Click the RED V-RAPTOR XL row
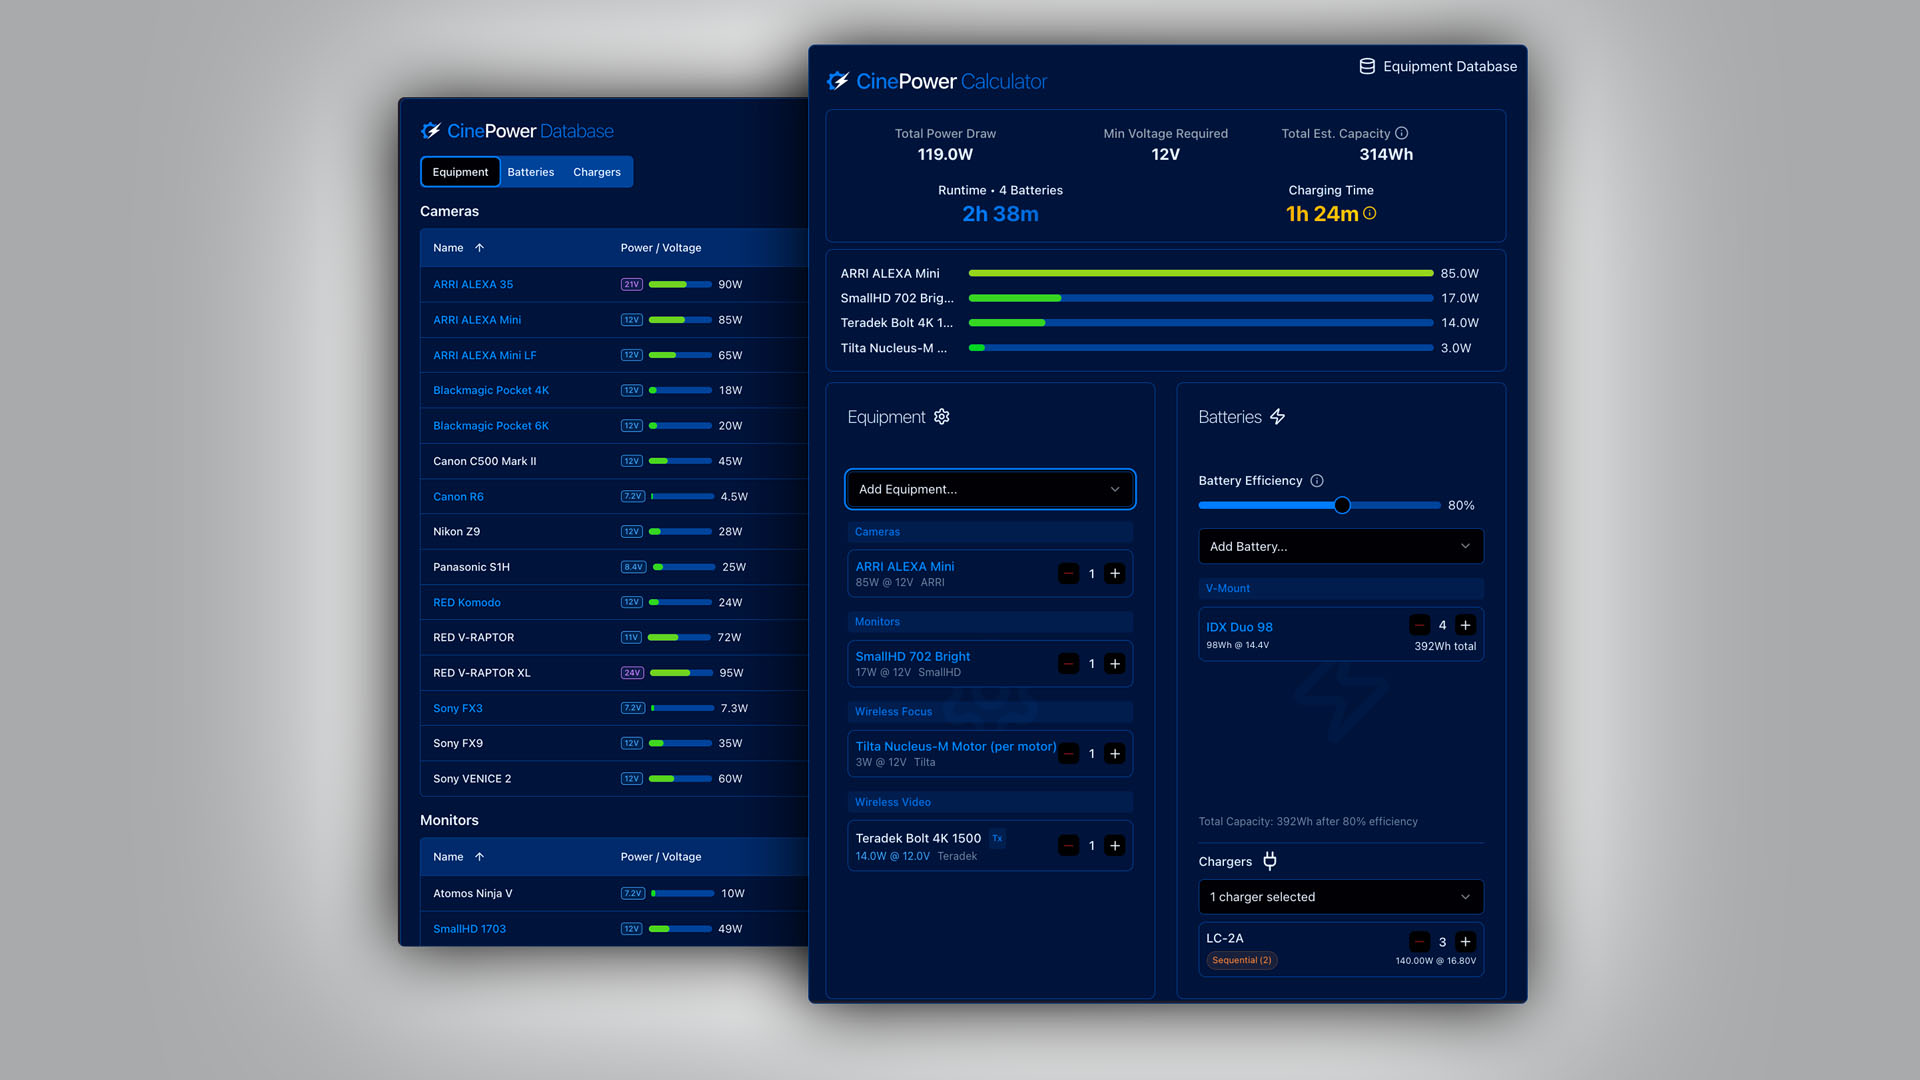The width and height of the screenshot is (1920, 1080). 614,673
